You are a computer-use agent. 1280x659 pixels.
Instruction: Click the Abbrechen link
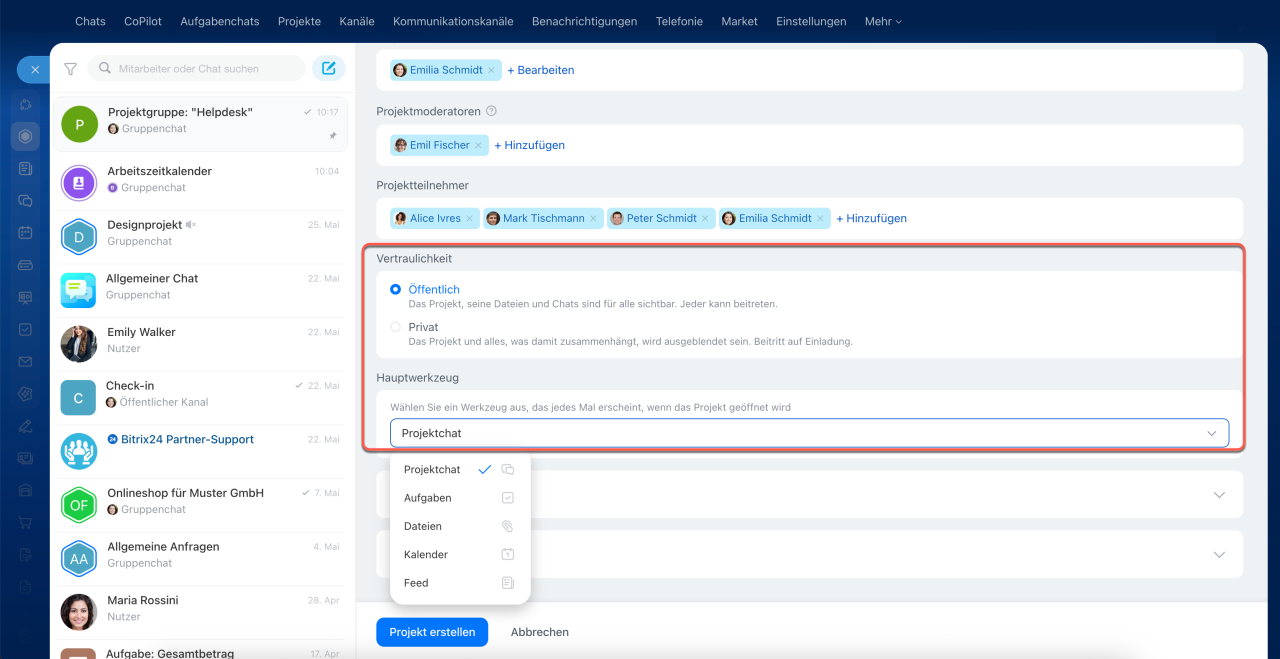point(540,632)
